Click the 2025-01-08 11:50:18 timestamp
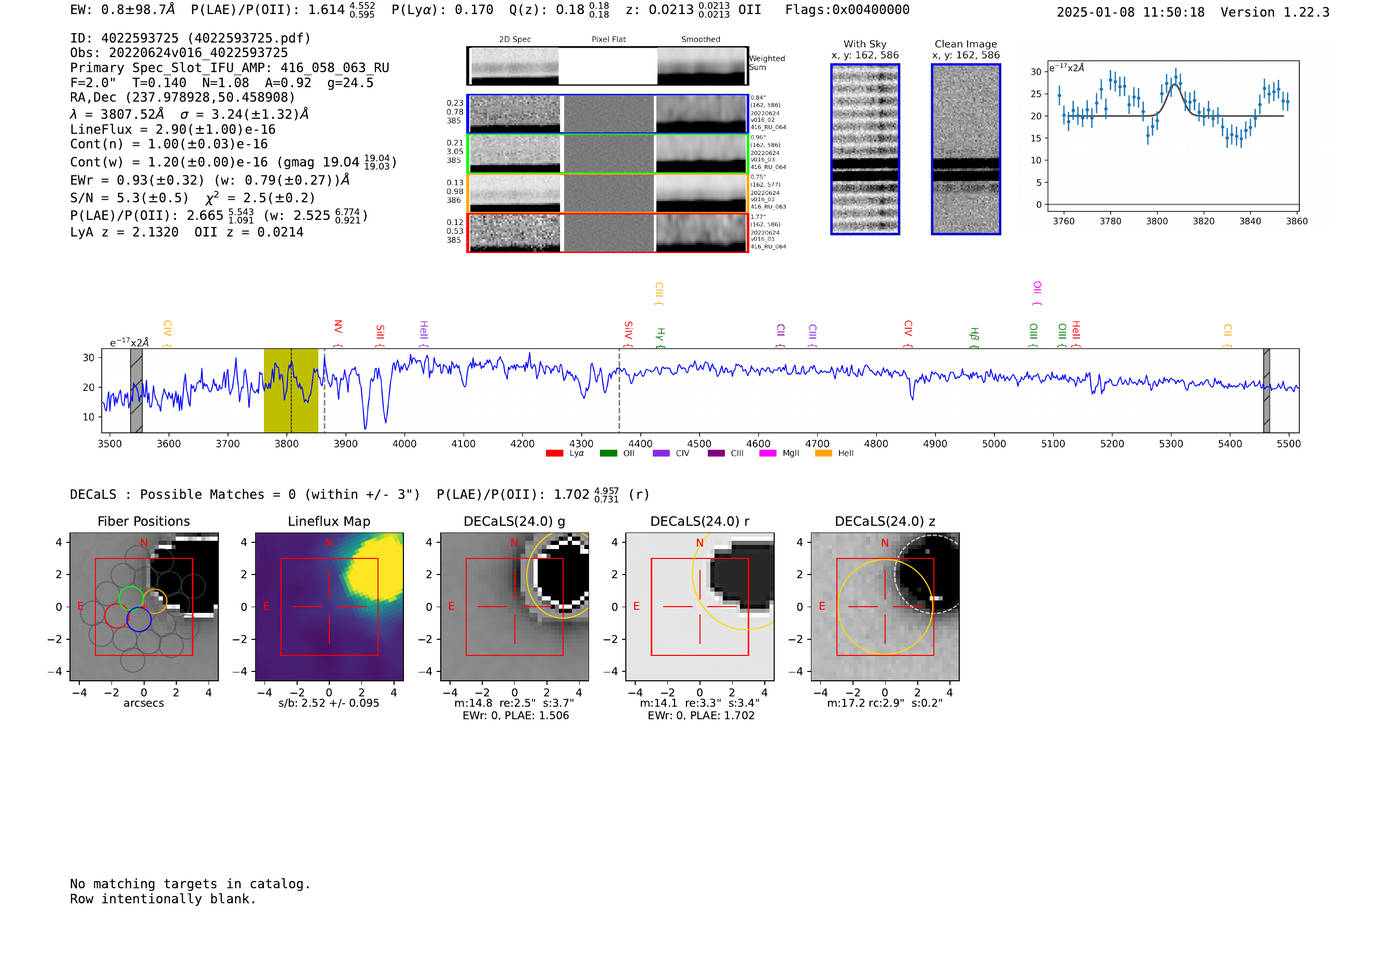This screenshot has width=1400, height=953. 1131,12
